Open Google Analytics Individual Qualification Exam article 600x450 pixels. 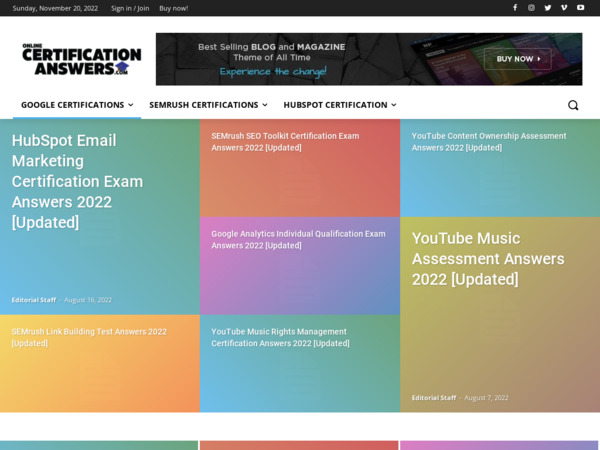pyautogui.click(x=298, y=240)
